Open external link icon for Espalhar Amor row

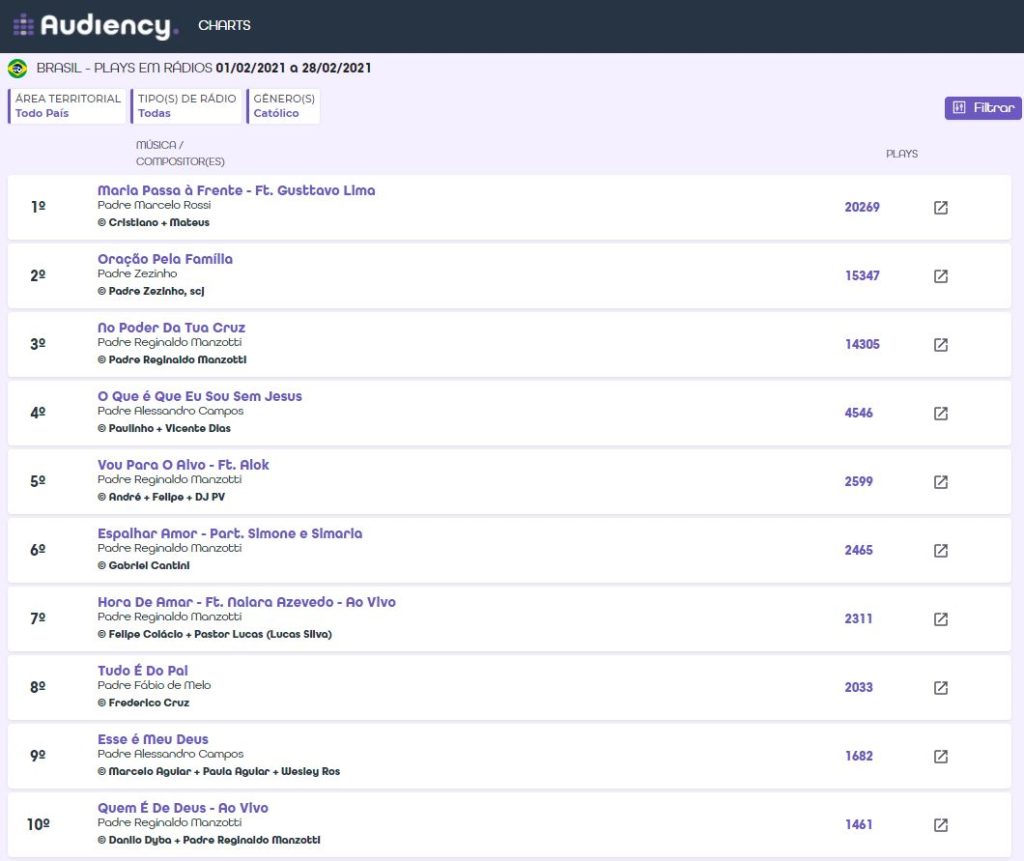pyautogui.click(x=940, y=551)
